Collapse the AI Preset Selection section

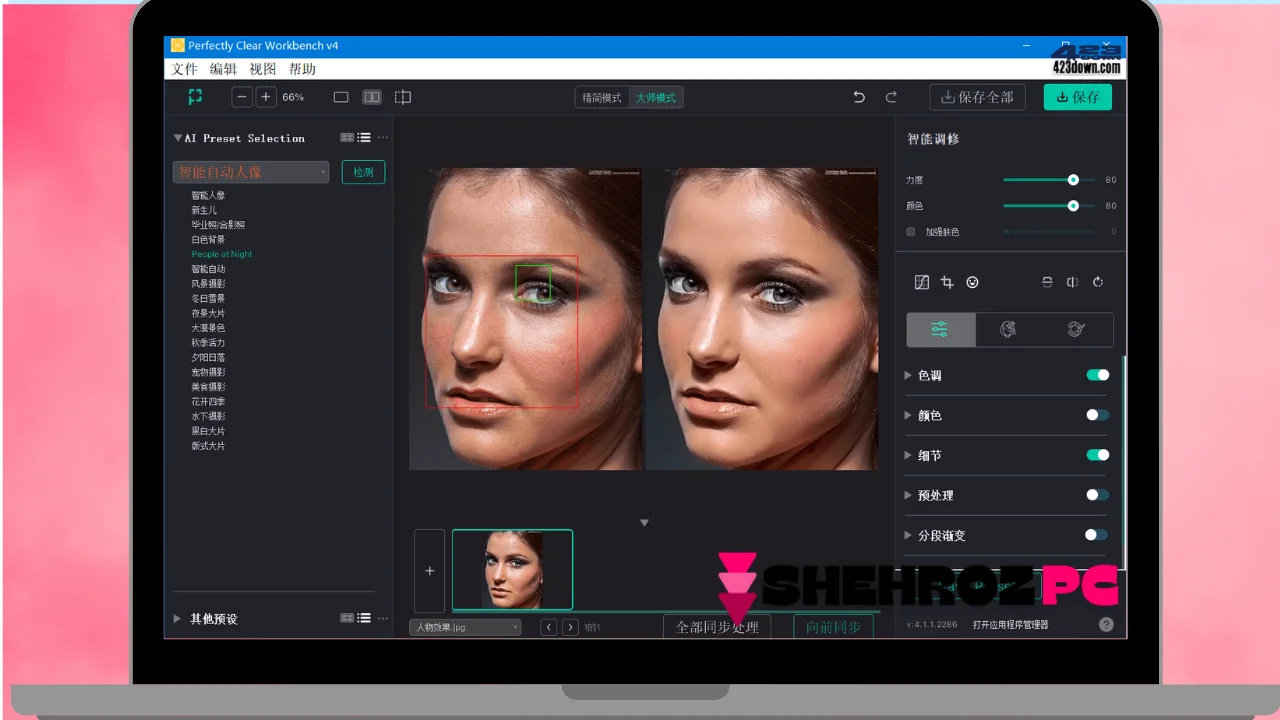(178, 138)
